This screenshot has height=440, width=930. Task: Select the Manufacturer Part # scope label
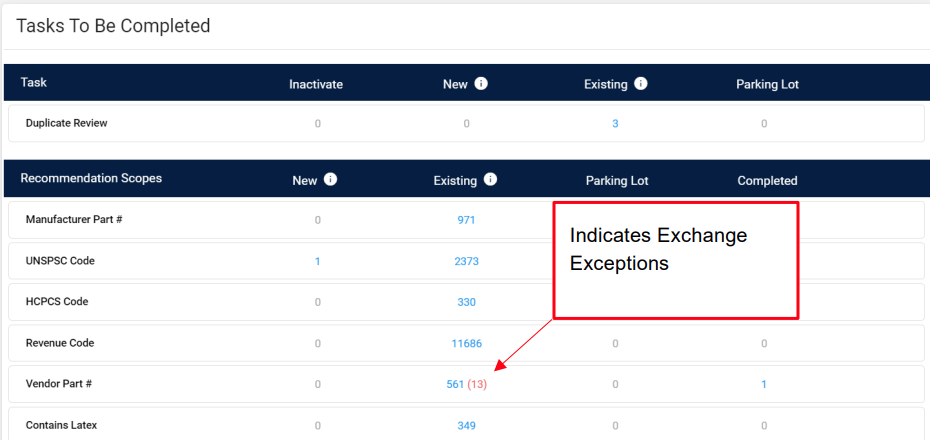(x=74, y=219)
